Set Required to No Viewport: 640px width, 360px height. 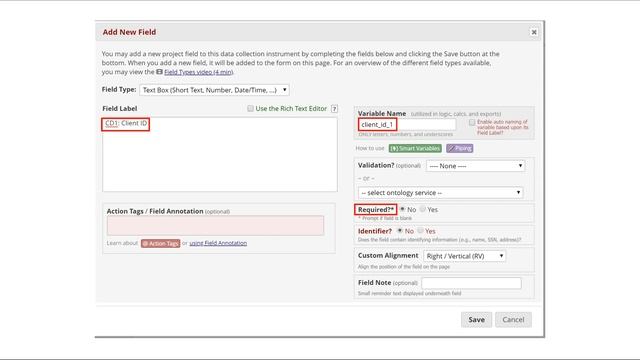[402, 209]
